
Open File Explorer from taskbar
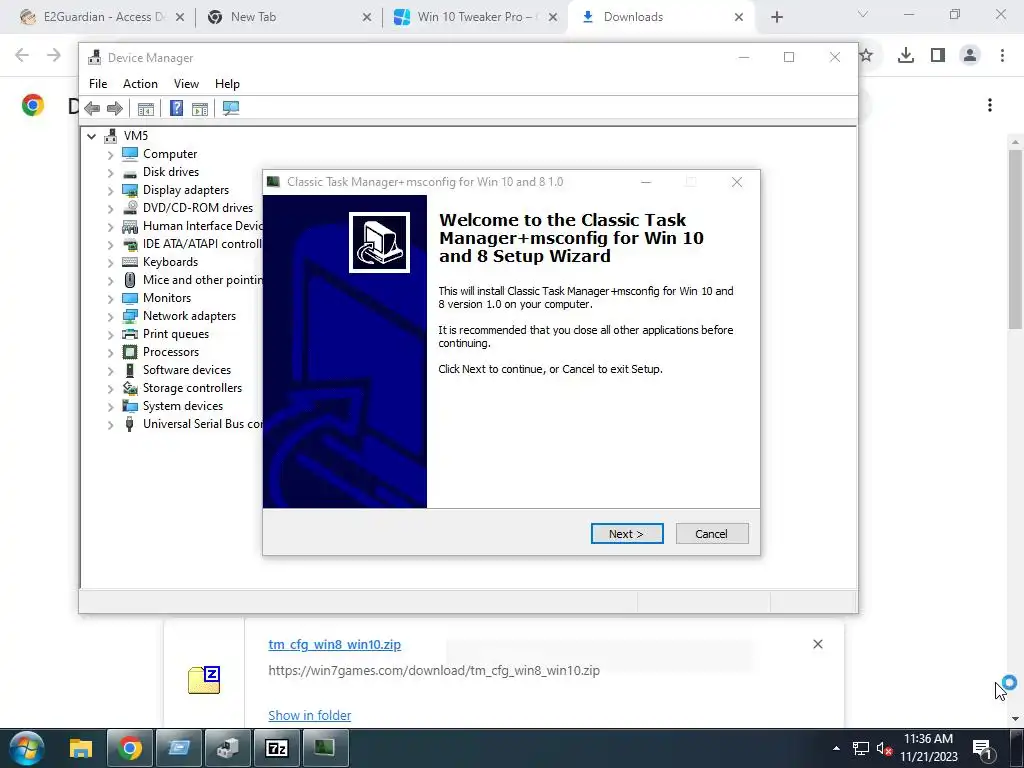pos(81,748)
